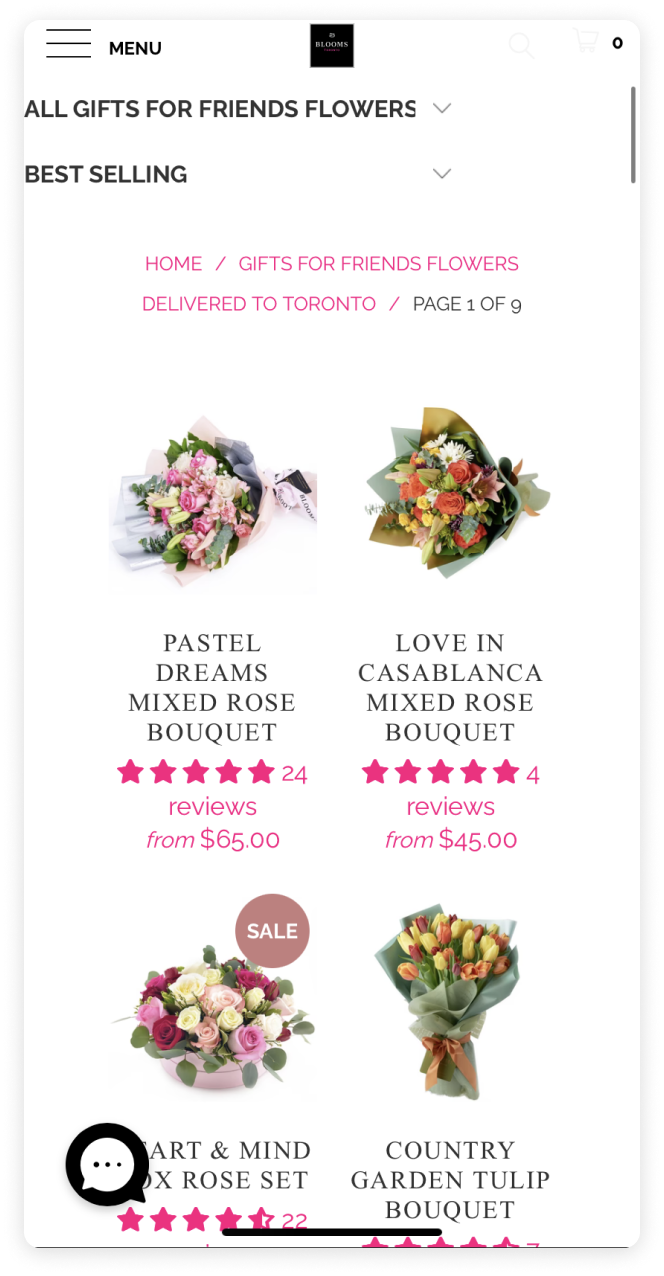The width and height of the screenshot is (664, 1276).
Task: Tap the SALE badge on the rose box
Action: tap(272, 931)
